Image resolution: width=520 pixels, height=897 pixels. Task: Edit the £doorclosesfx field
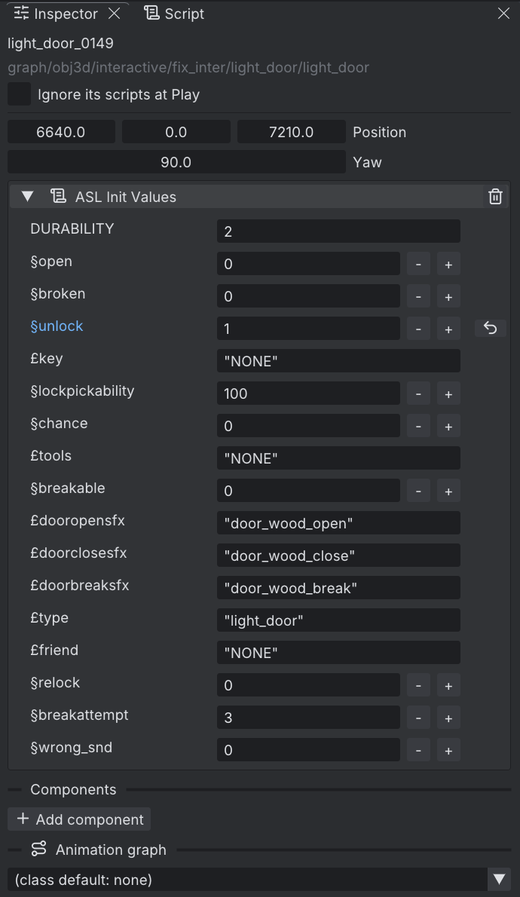pos(339,555)
